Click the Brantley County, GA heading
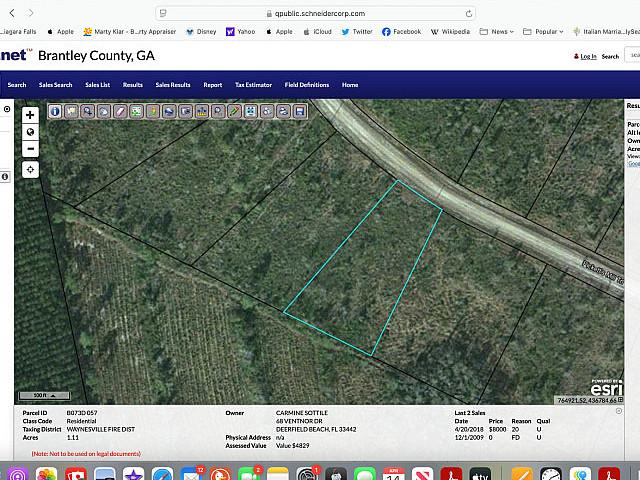 (x=96, y=56)
